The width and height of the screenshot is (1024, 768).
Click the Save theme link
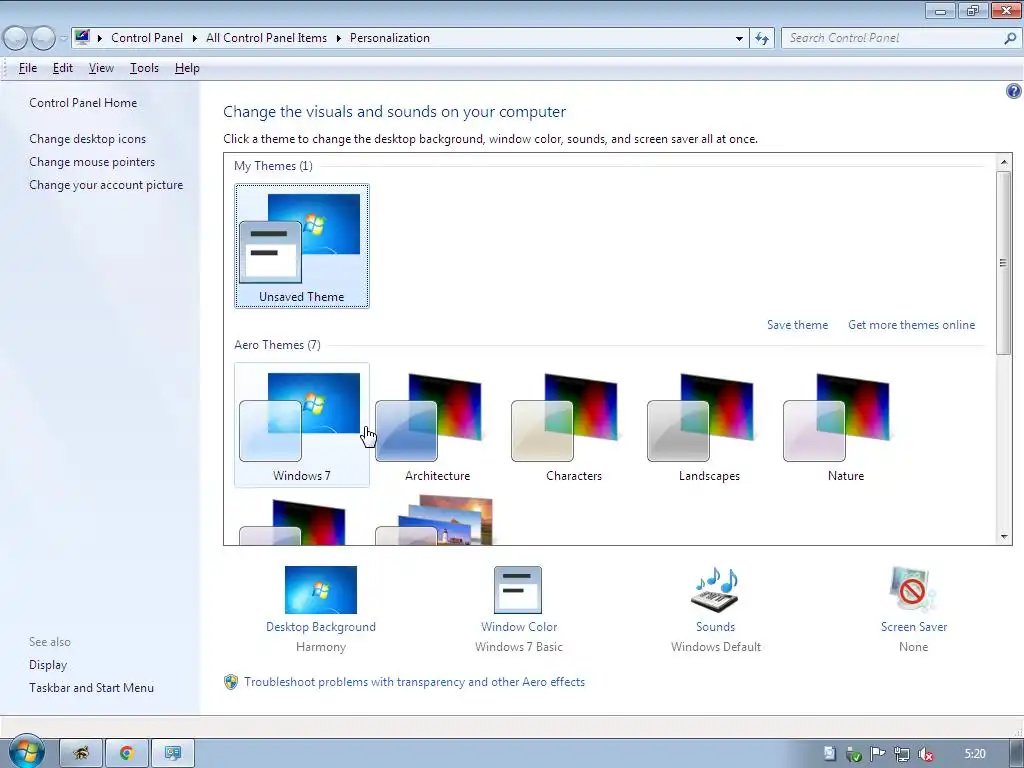coord(797,325)
